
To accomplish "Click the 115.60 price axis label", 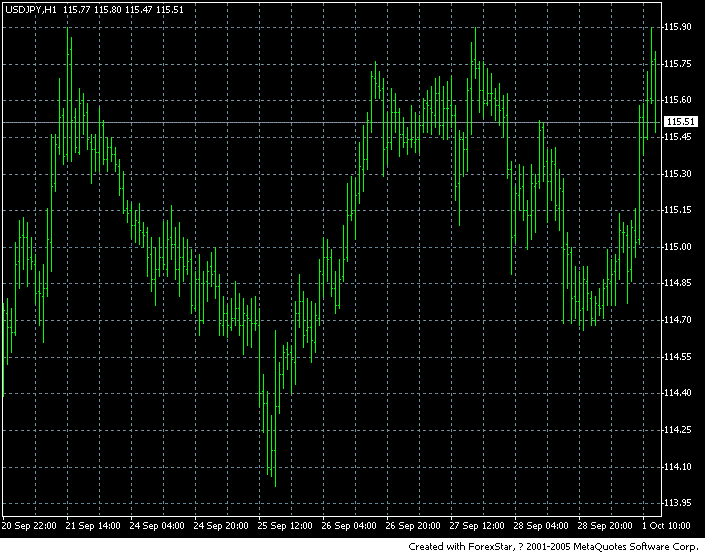I will coord(678,100).
